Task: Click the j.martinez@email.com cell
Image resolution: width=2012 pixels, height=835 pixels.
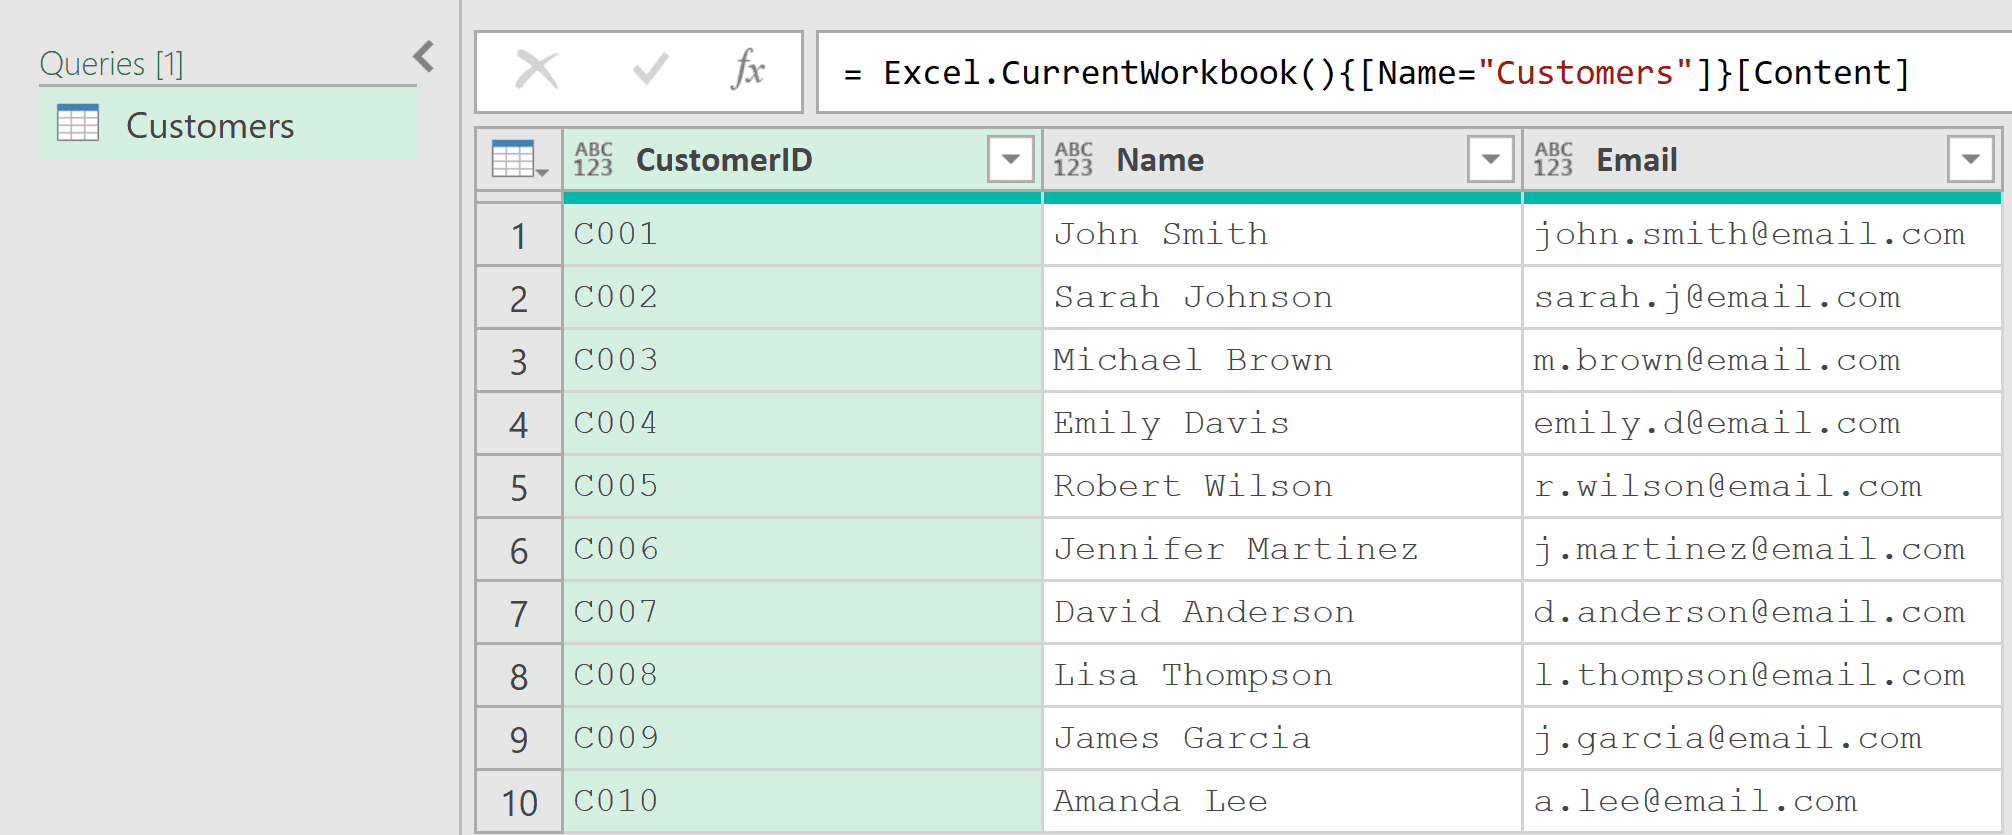Action: (1762, 550)
